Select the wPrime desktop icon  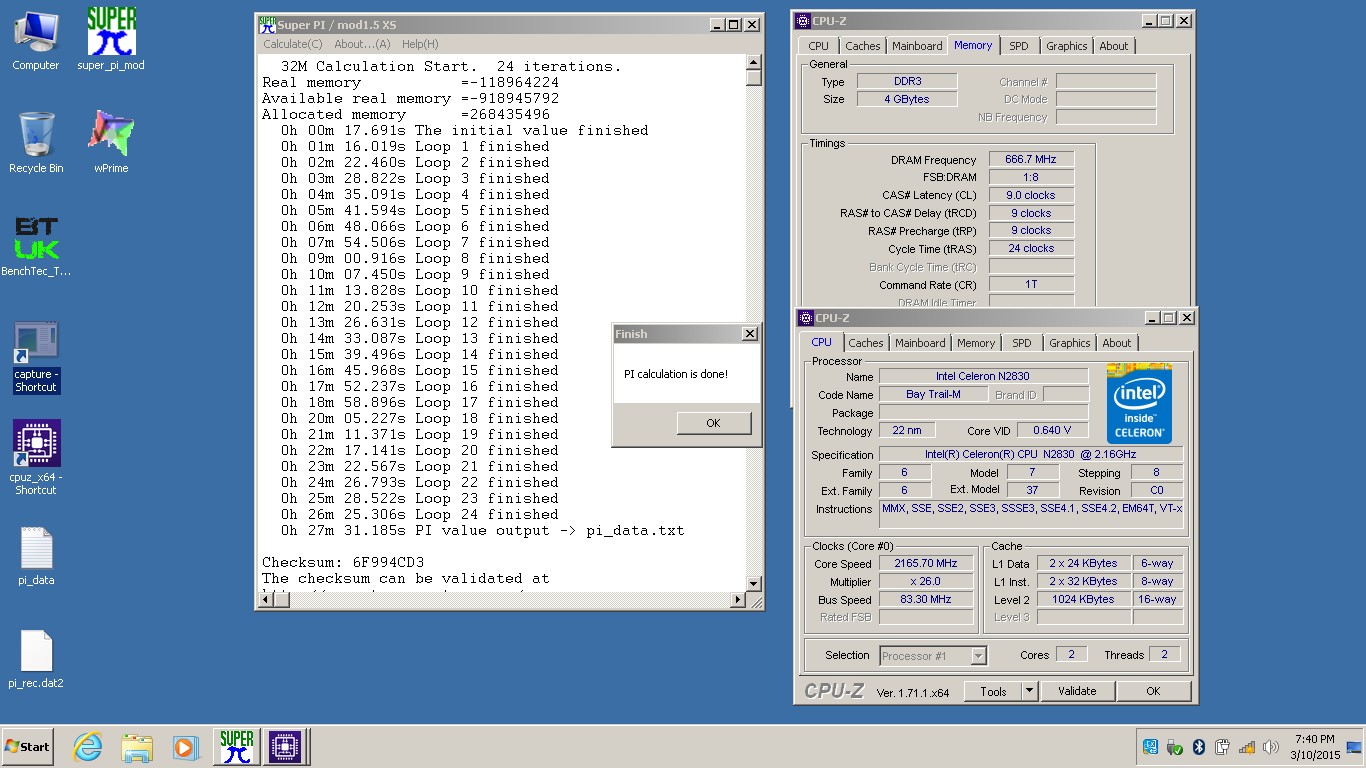click(x=111, y=142)
